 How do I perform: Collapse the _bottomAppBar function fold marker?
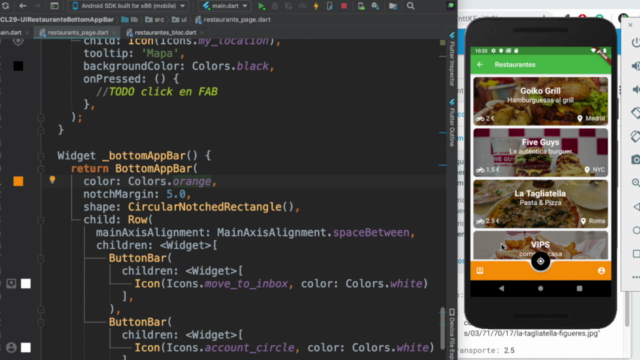point(40,156)
